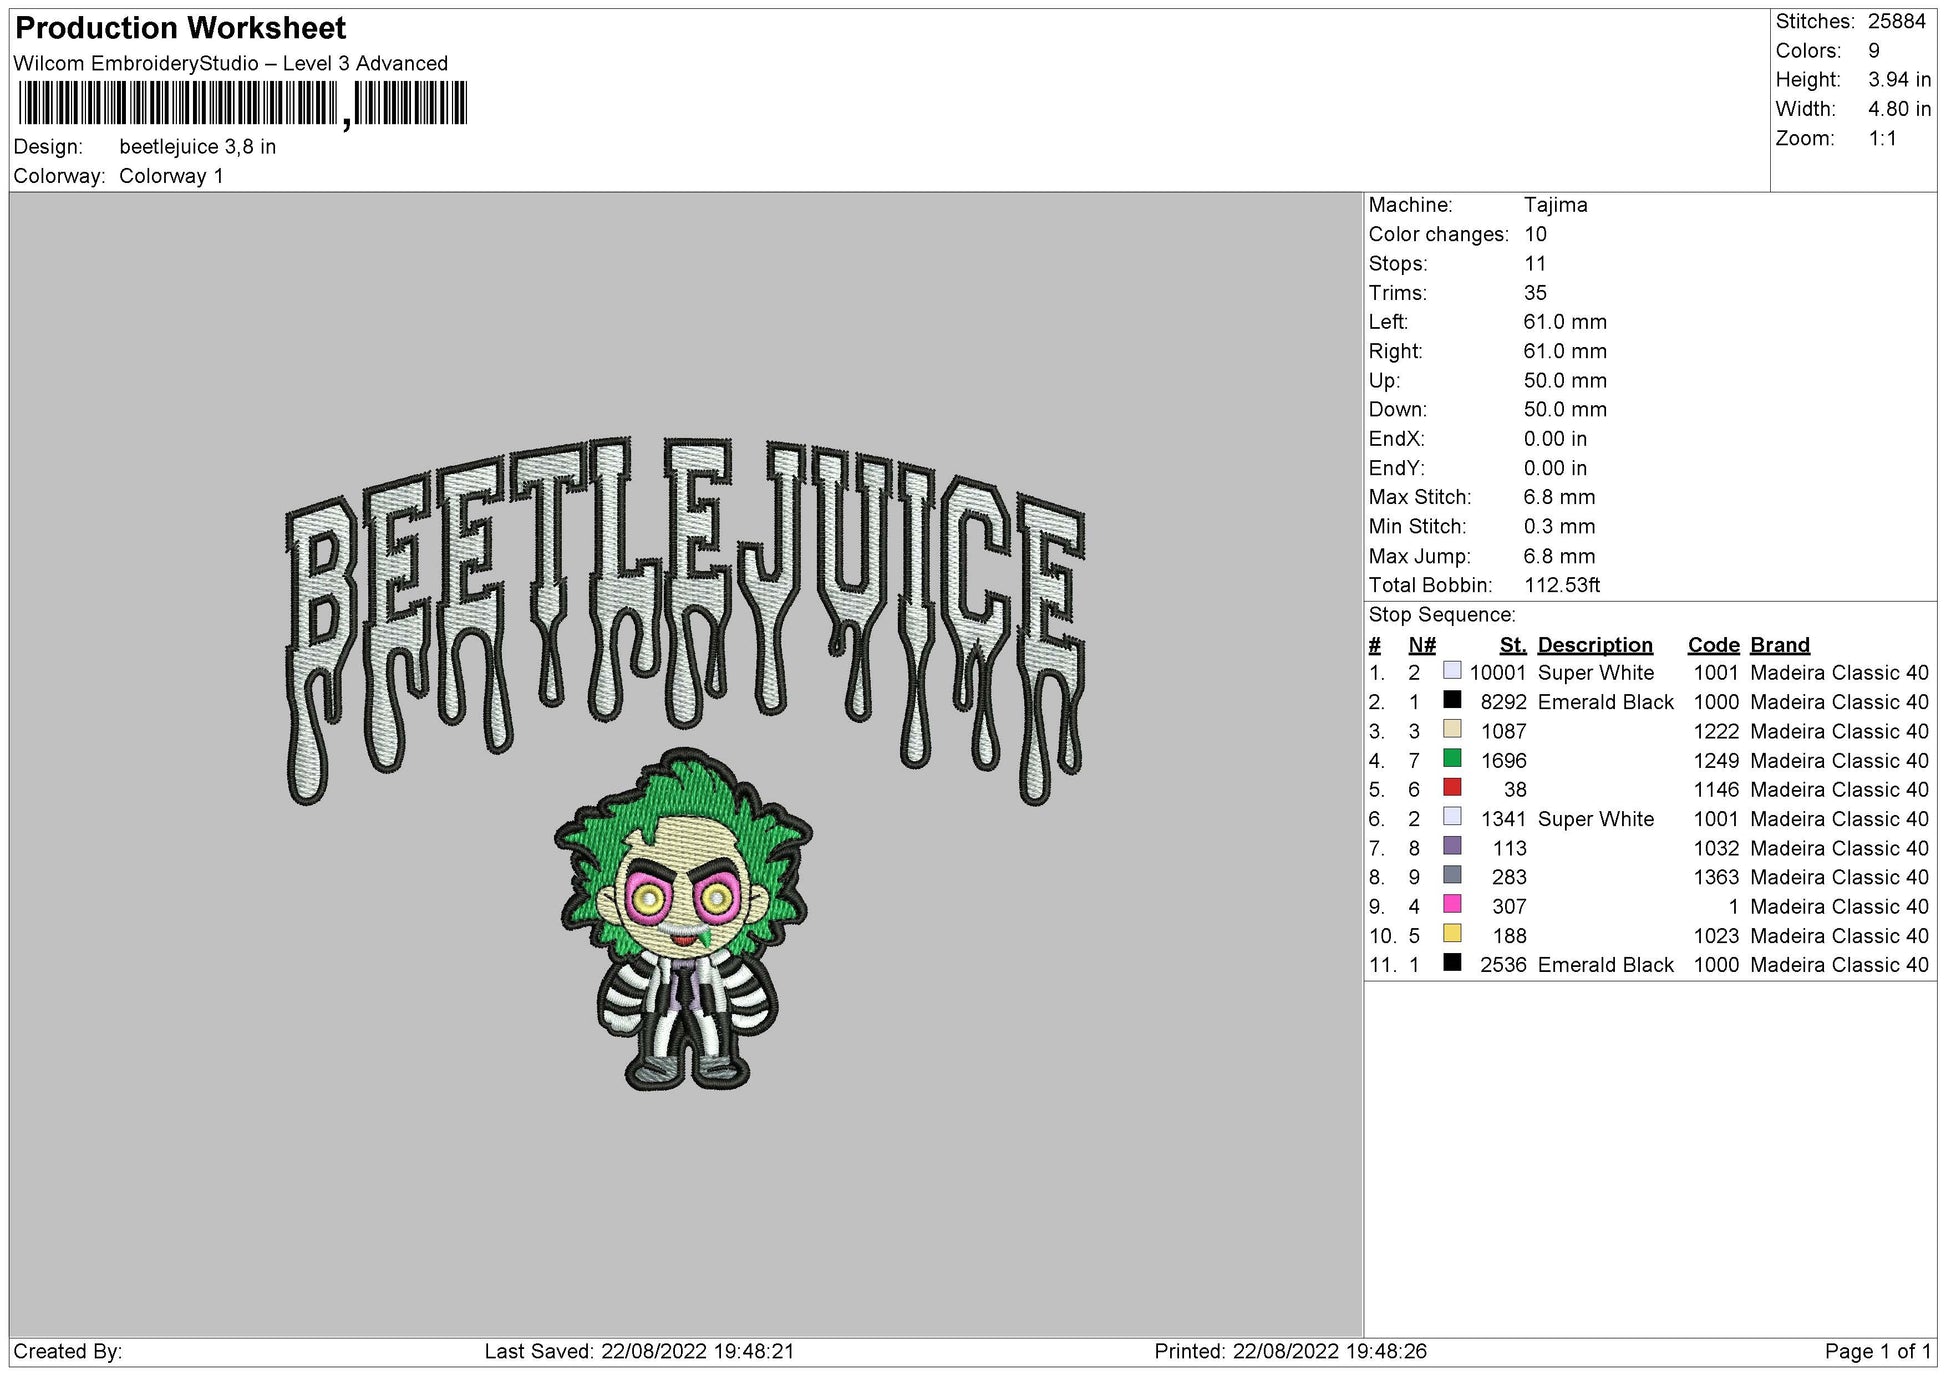
Task: Pick the pink swatch with 307 stitches
Action: click(x=1452, y=904)
